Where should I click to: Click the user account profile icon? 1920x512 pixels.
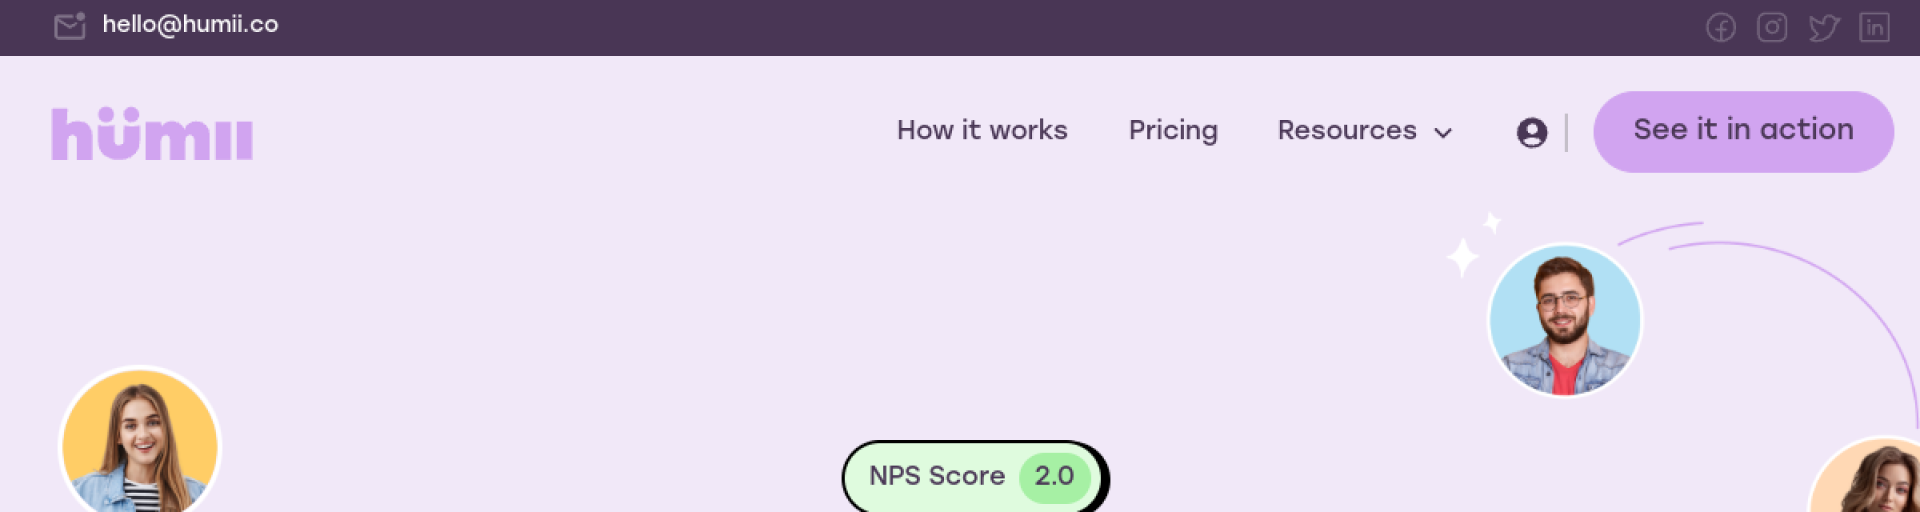[x=1531, y=132]
